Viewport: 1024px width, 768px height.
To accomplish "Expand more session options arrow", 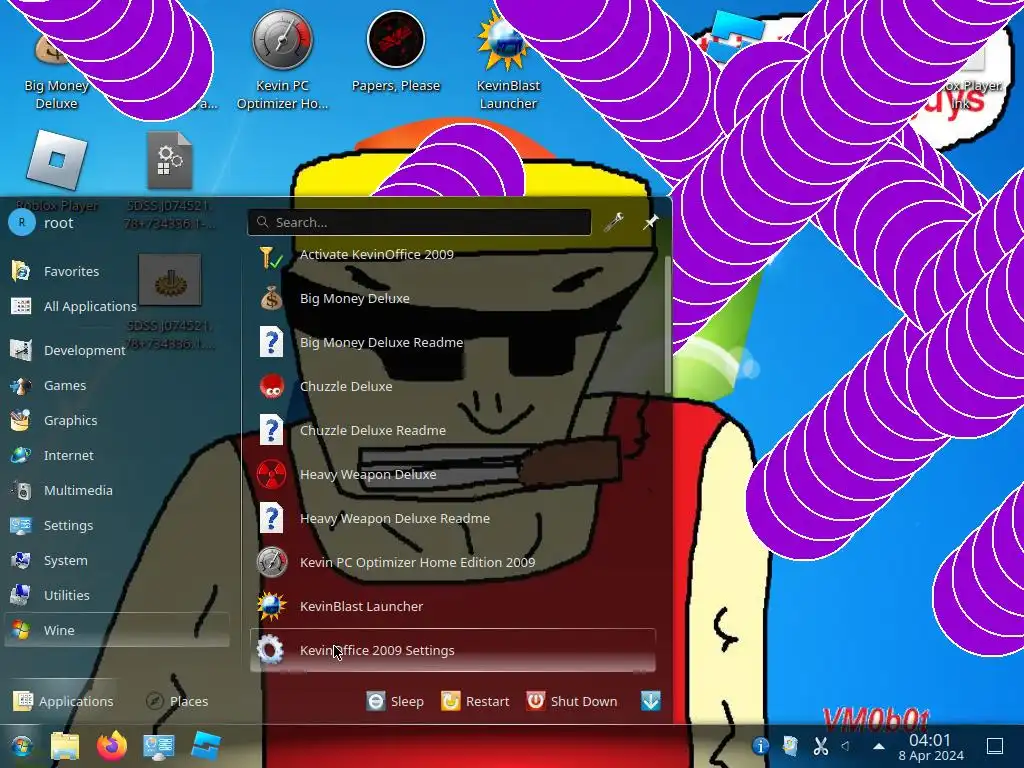I will pyautogui.click(x=650, y=701).
